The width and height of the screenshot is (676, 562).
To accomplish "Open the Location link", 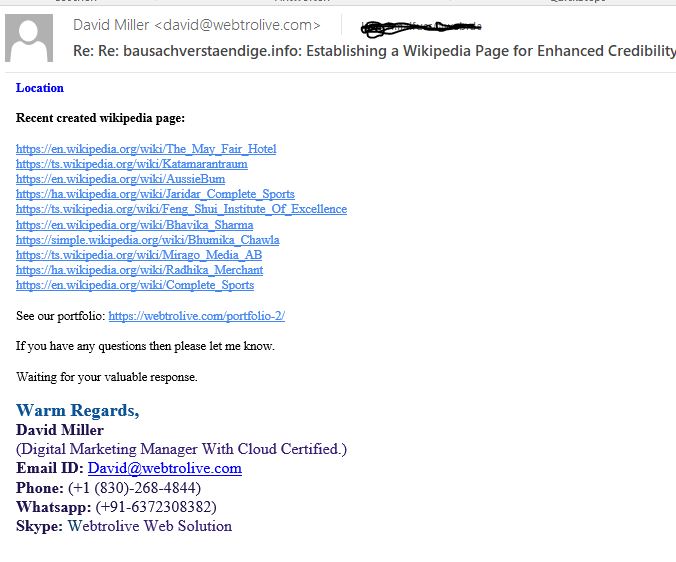I will [40, 87].
